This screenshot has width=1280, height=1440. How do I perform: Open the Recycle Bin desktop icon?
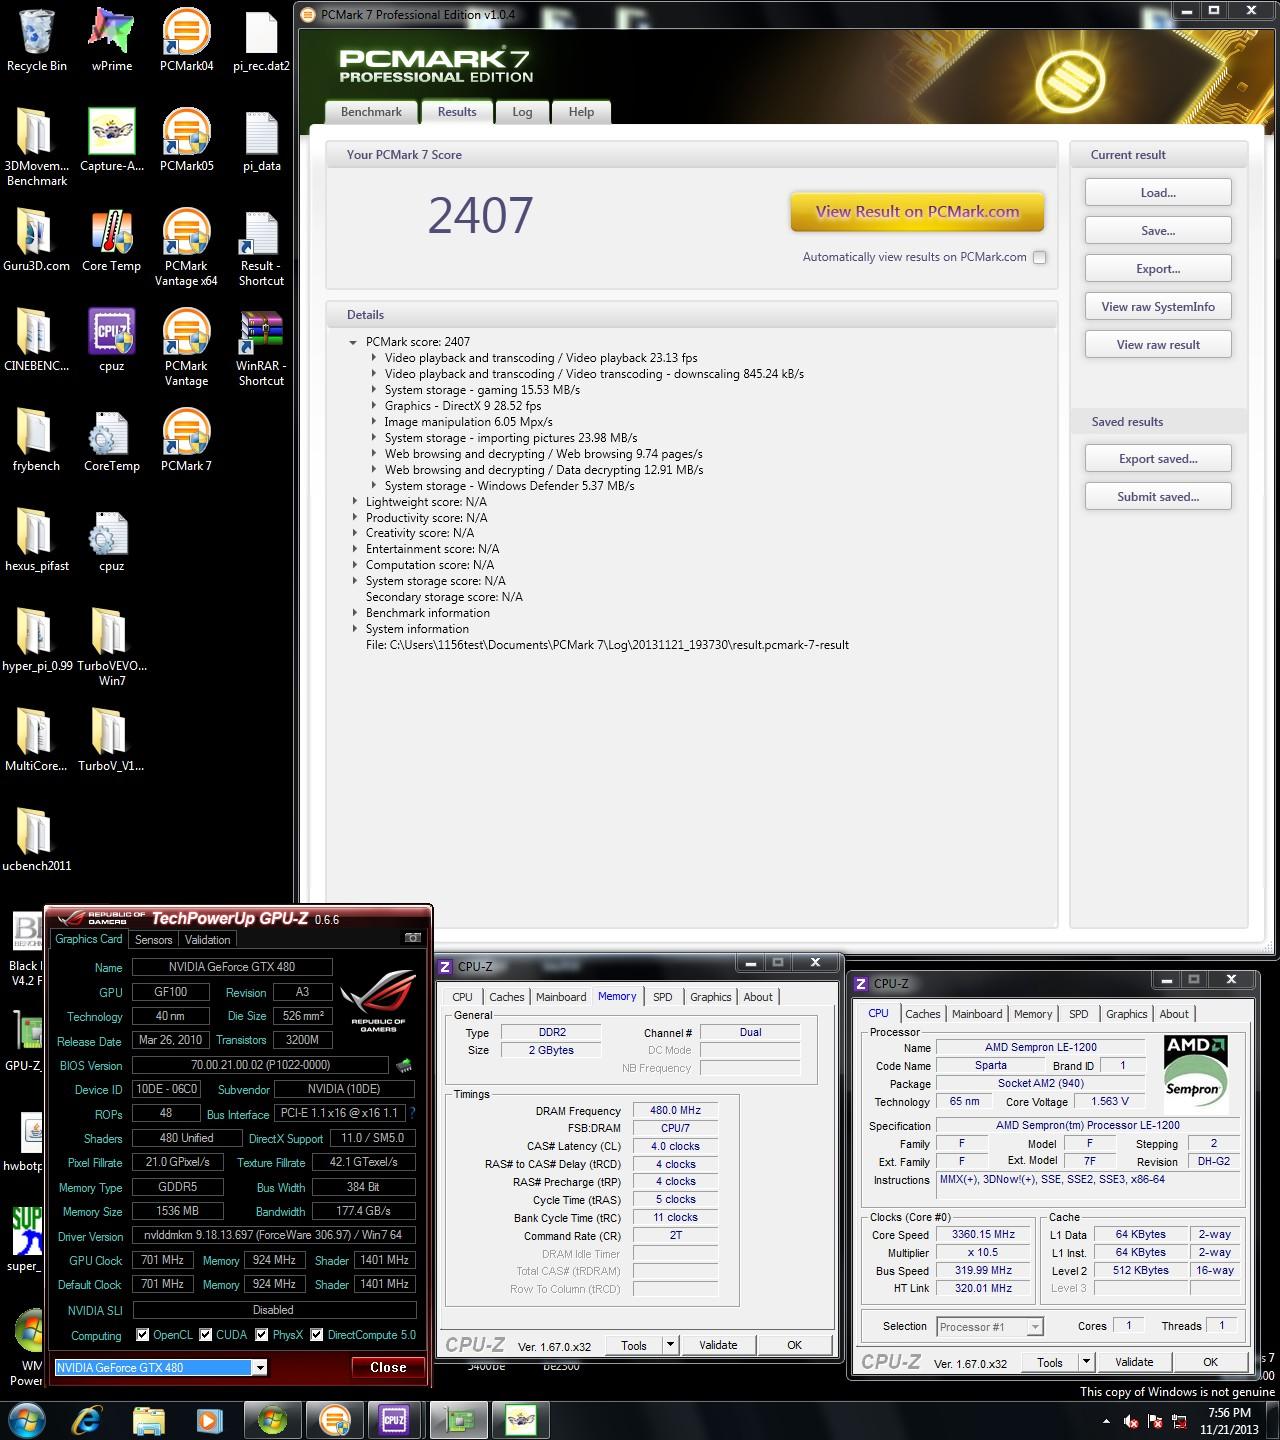(37, 40)
